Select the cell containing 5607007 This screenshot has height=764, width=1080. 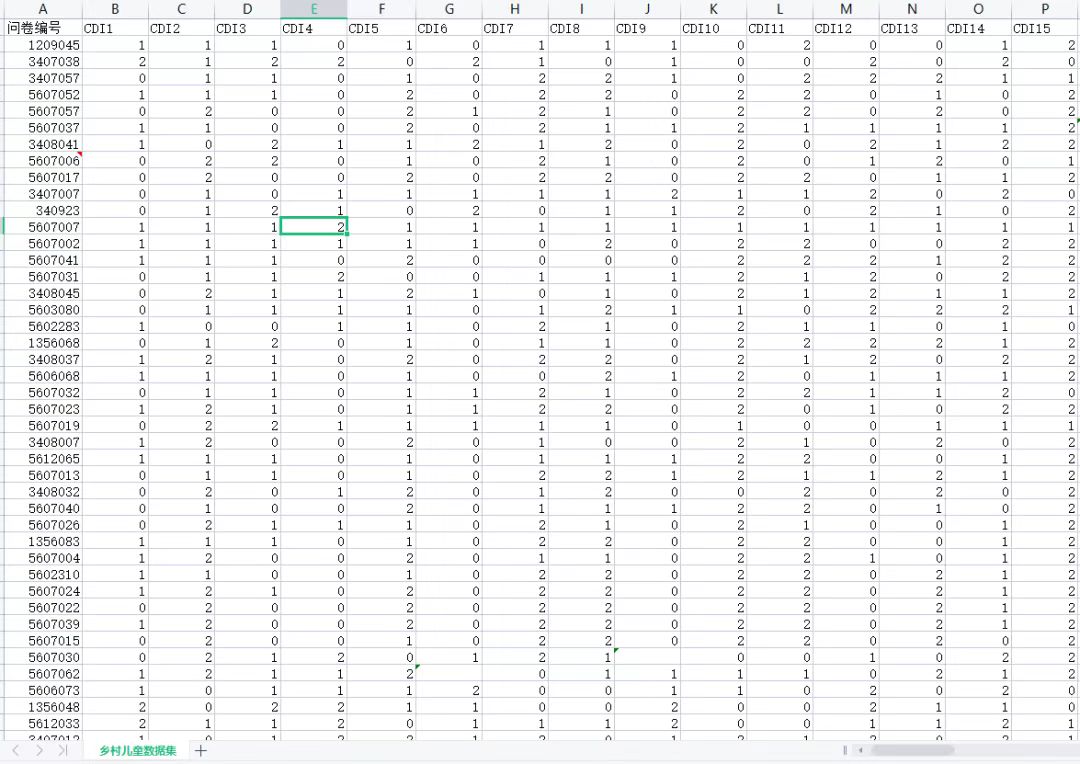coord(43,227)
